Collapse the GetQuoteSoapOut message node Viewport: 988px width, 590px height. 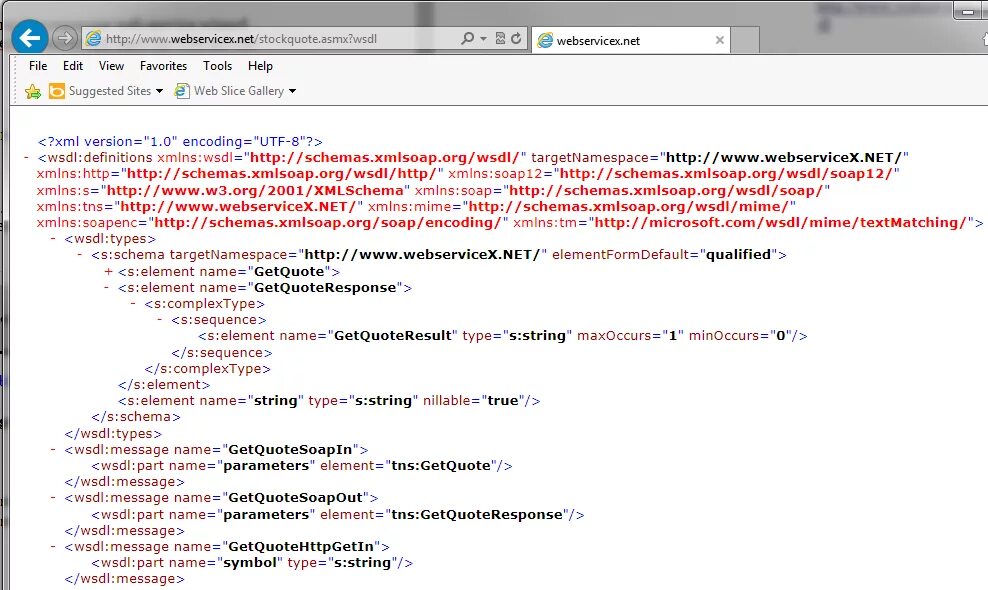click(x=53, y=497)
